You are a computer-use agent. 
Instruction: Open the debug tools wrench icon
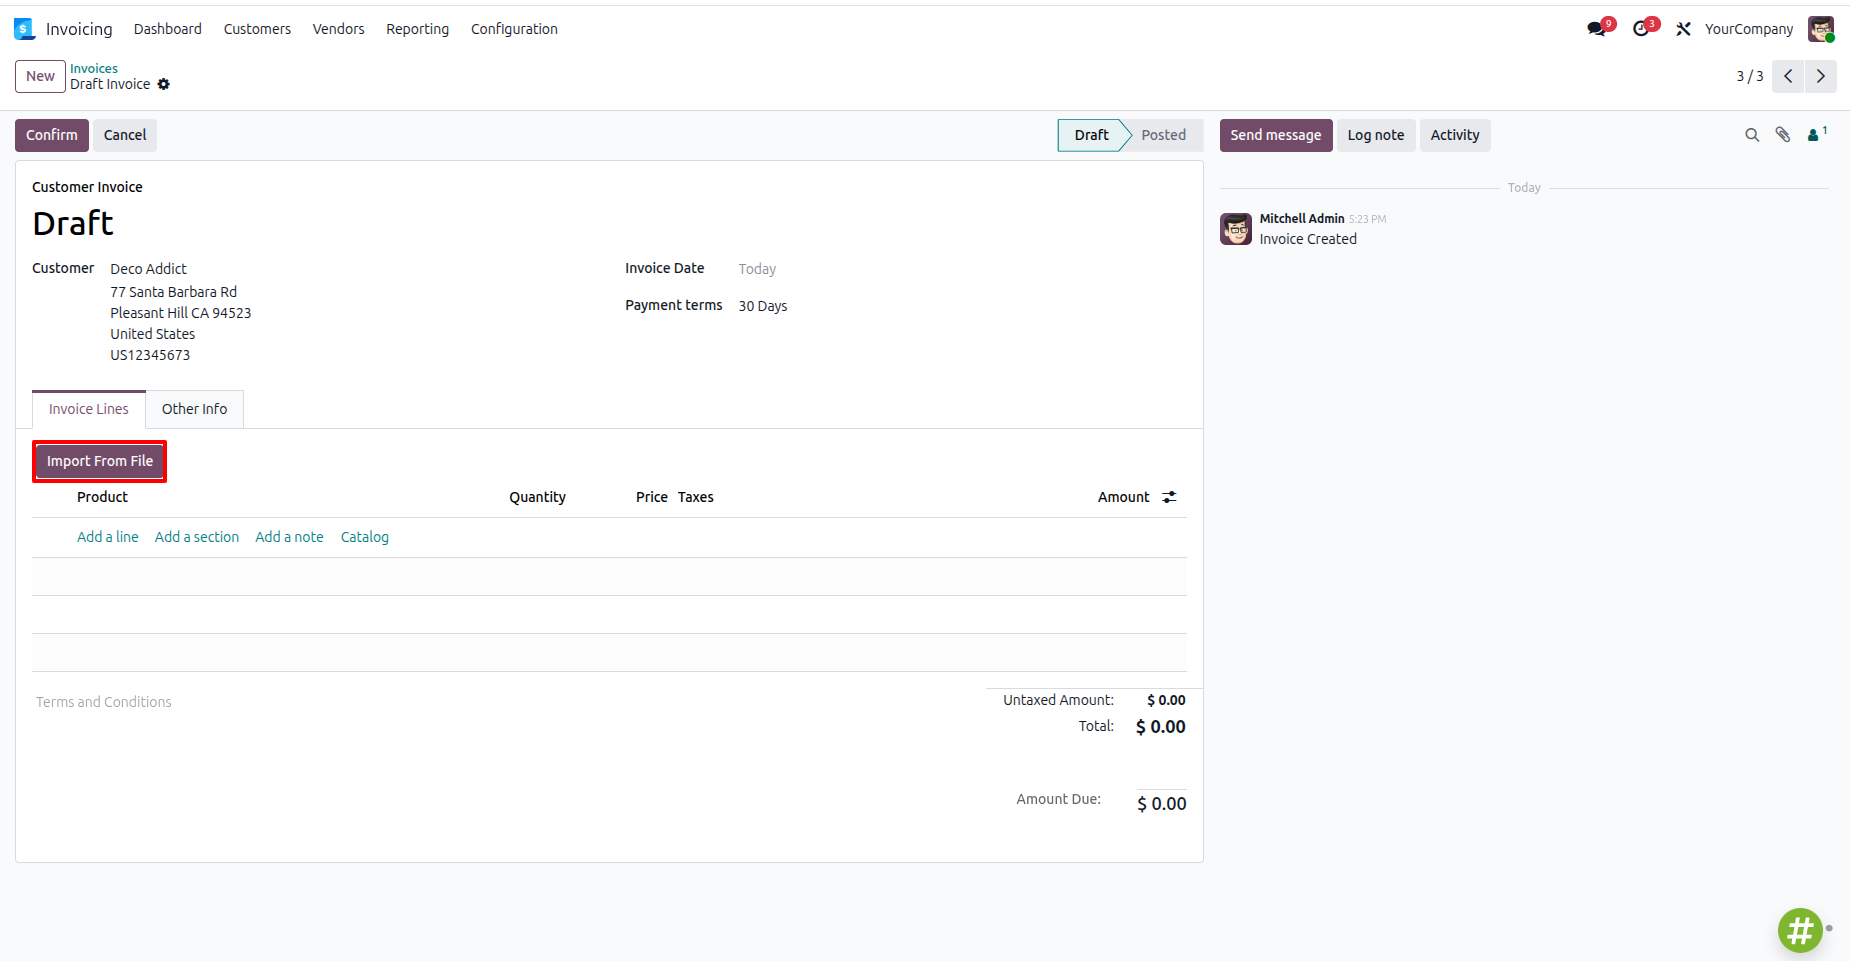click(x=1684, y=29)
